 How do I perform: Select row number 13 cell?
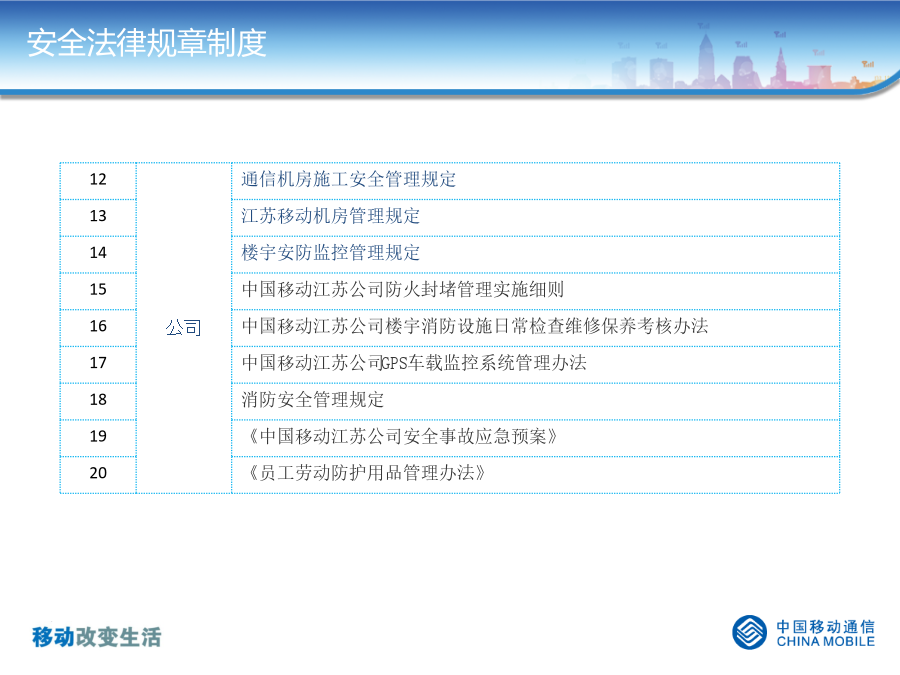click(98, 218)
